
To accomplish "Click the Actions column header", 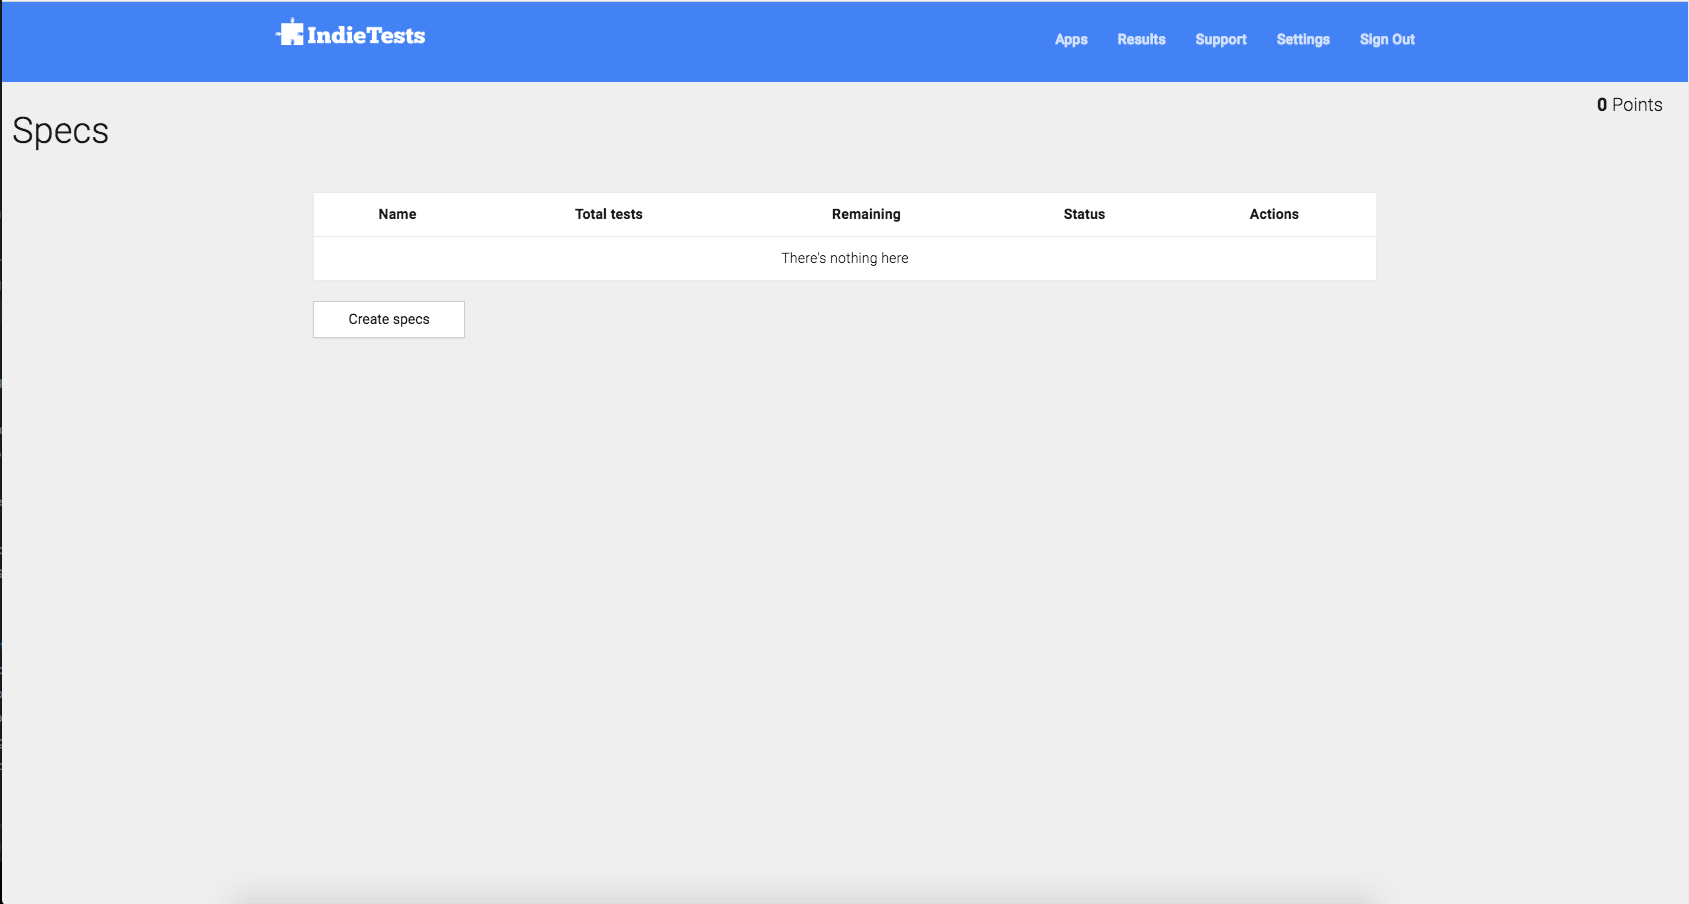I will (x=1274, y=214).
